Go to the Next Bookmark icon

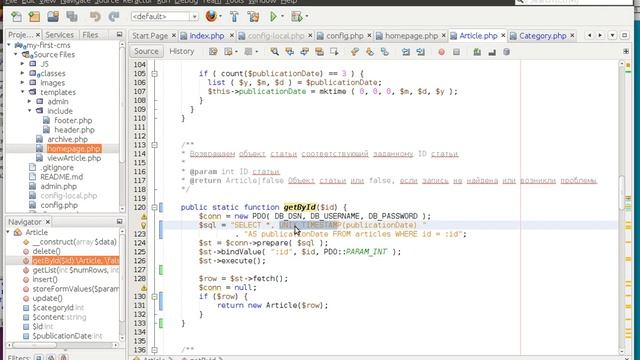pos(370,52)
